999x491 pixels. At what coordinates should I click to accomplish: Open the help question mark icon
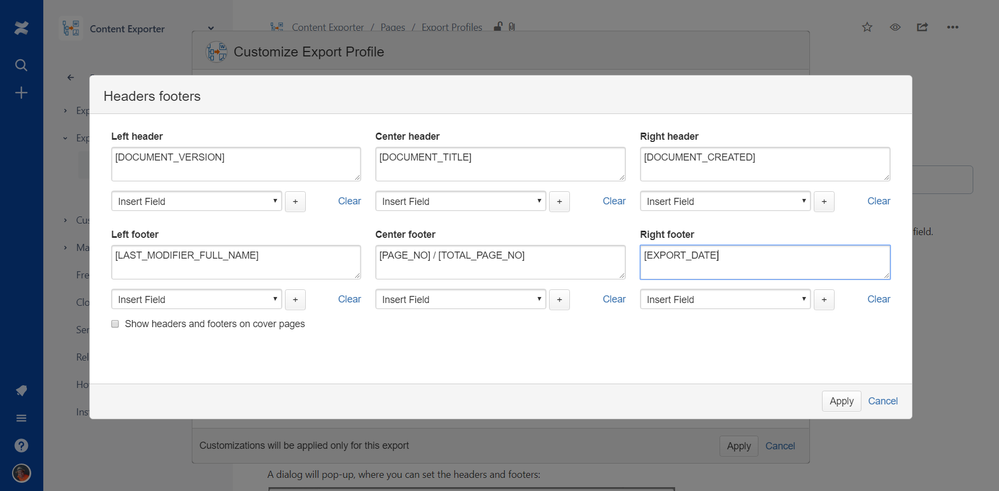tap(21, 445)
